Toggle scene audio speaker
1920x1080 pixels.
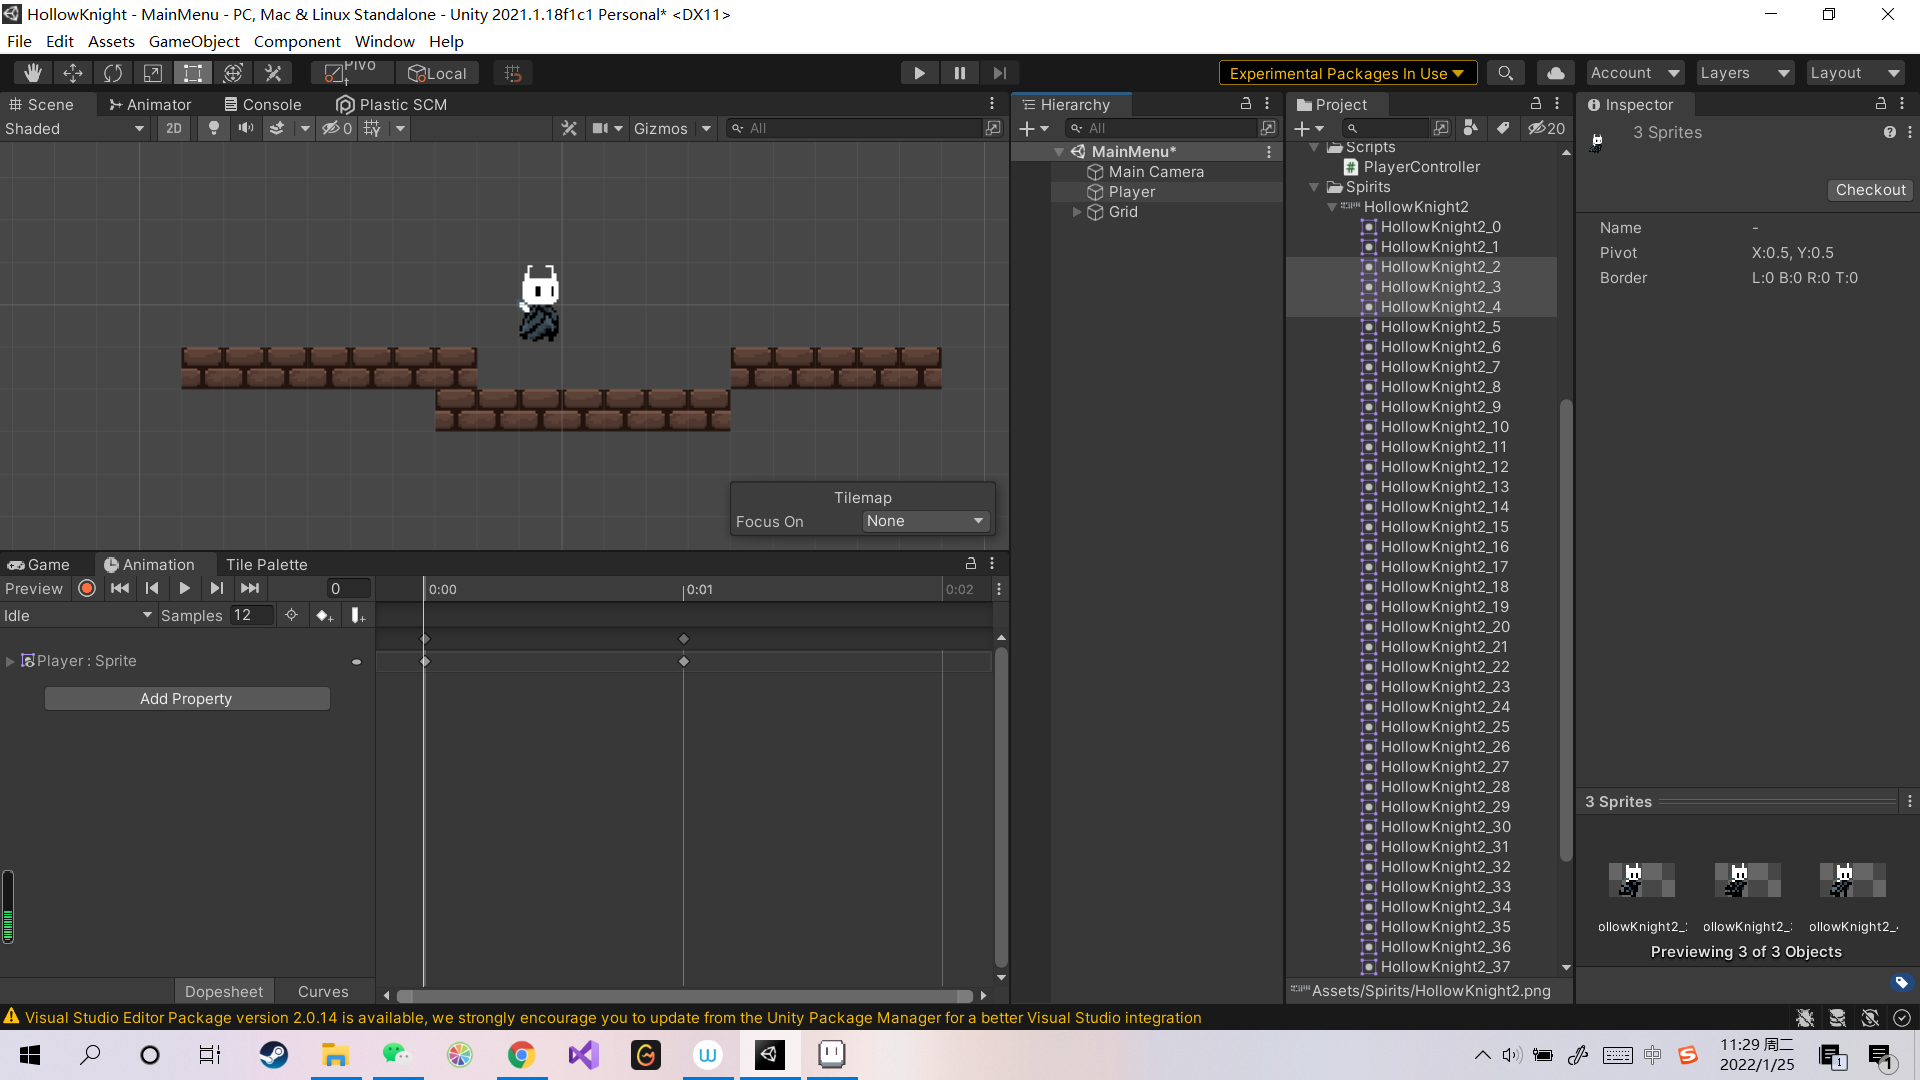click(x=245, y=128)
